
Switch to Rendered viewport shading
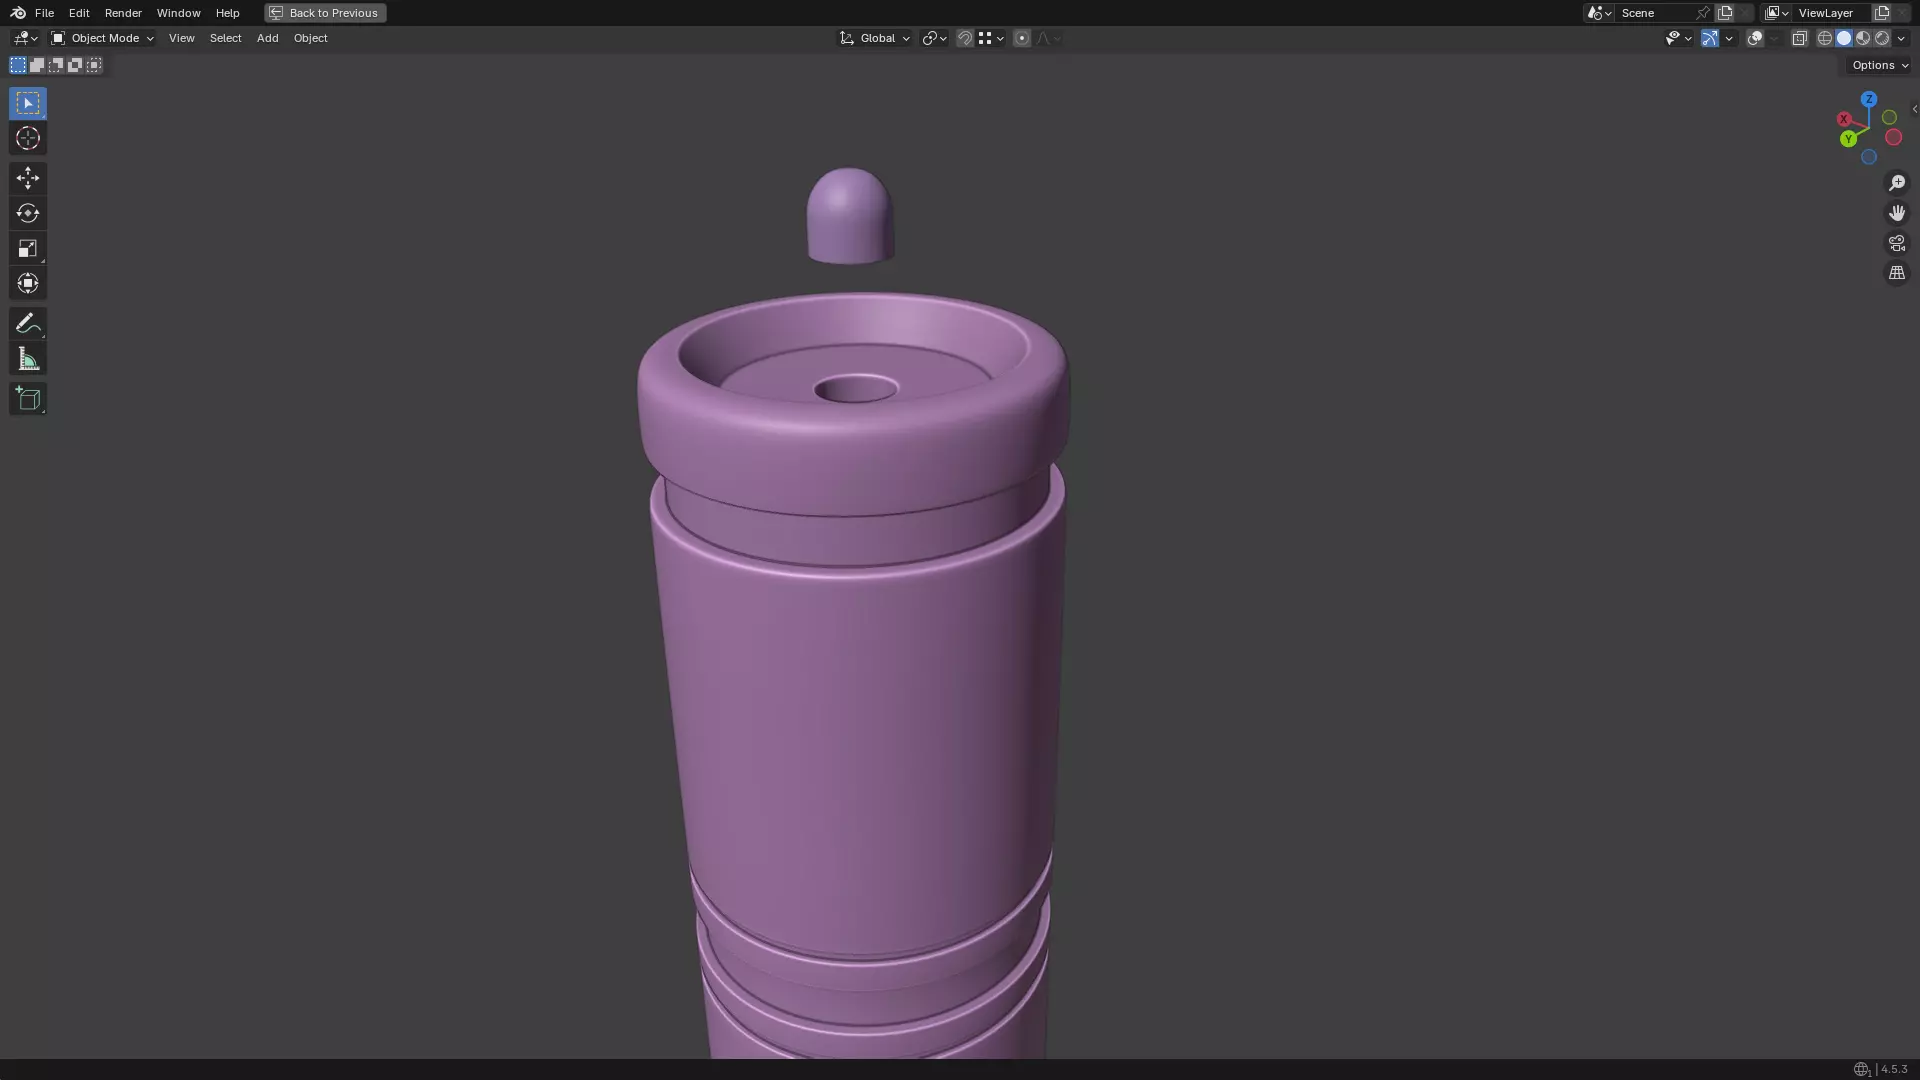tap(1882, 38)
